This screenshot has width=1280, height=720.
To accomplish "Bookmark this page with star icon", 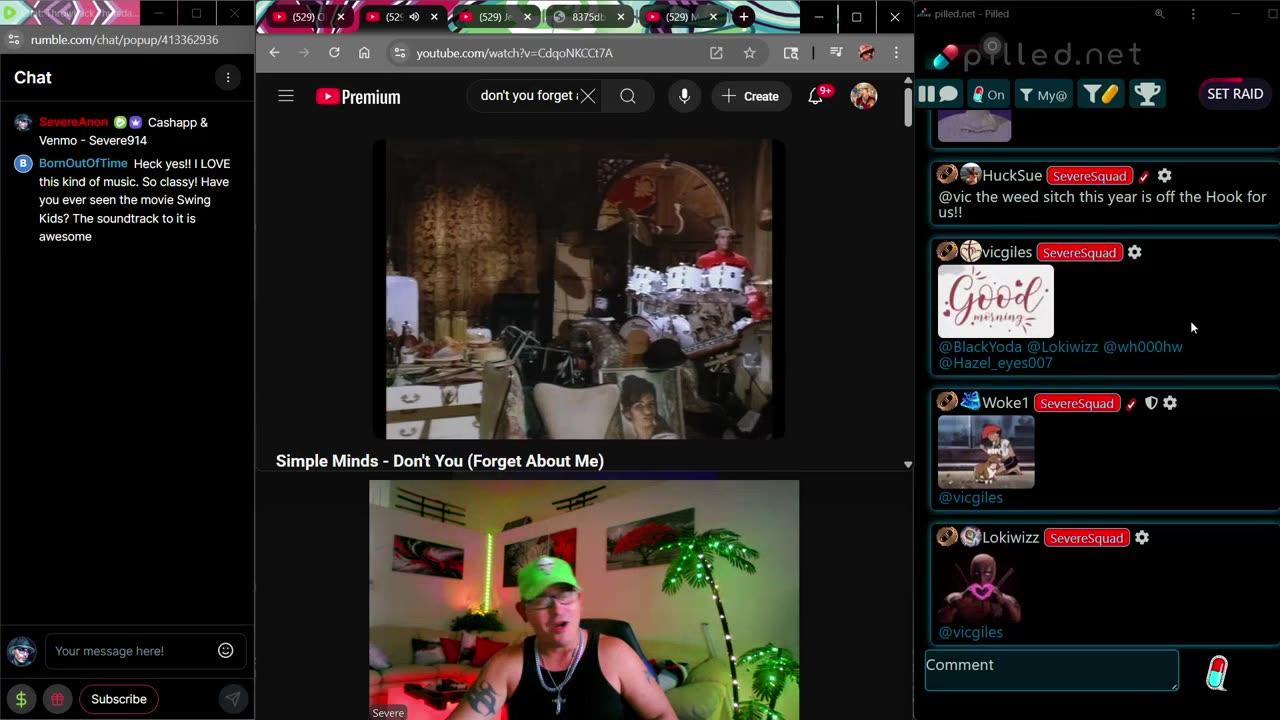I will [749, 53].
